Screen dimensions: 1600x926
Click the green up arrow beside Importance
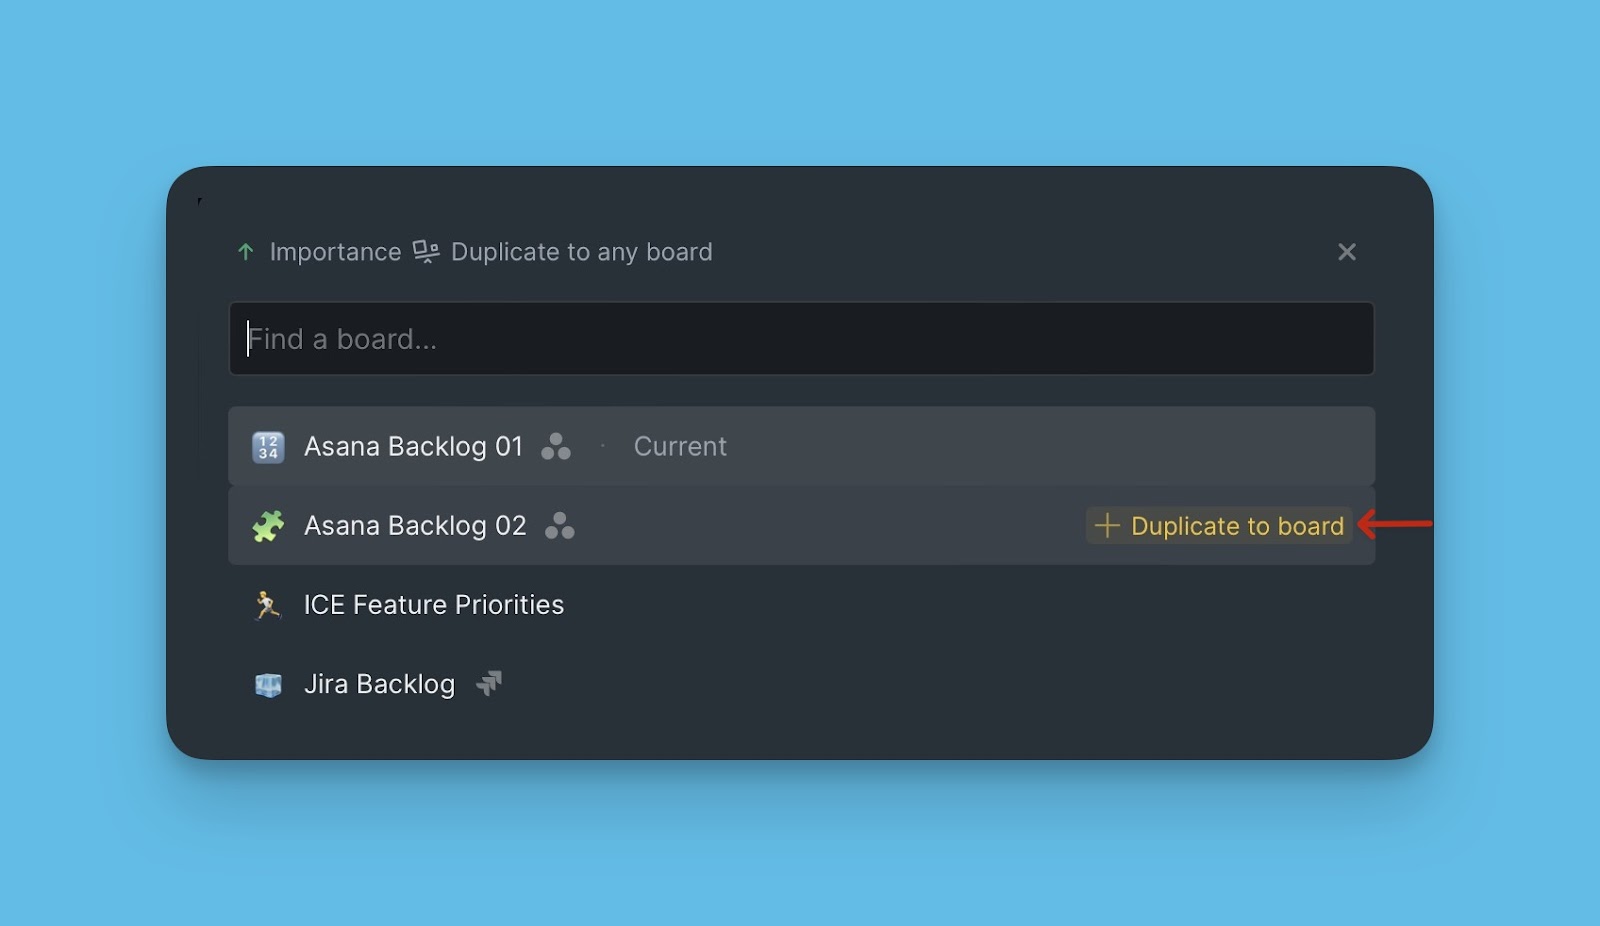click(246, 252)
